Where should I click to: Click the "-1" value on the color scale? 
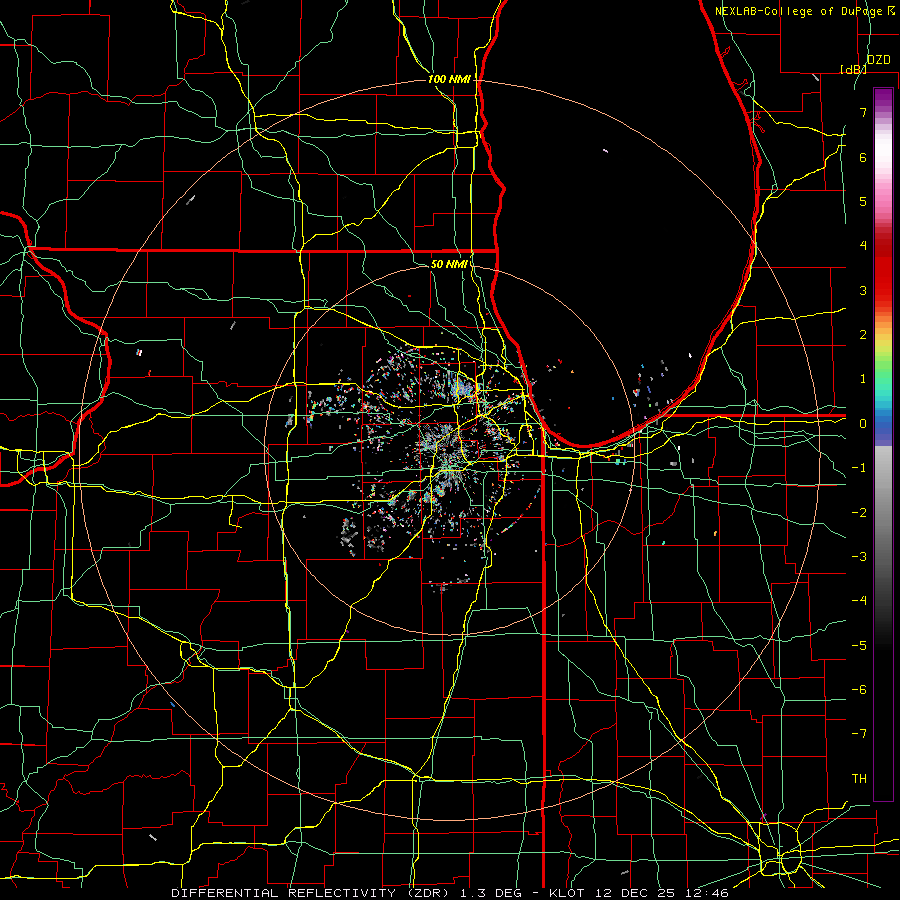tap(859, 468)
